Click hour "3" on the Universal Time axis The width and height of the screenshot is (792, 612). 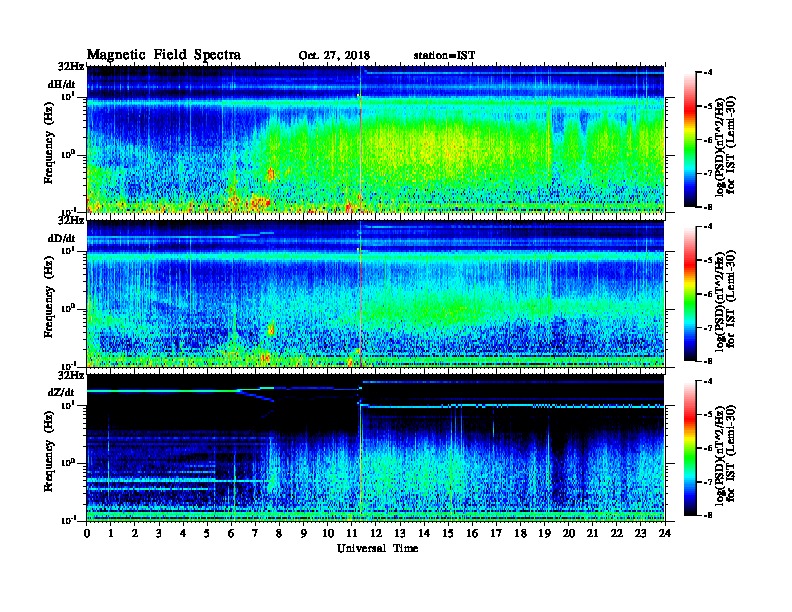[x=160, y=533]
